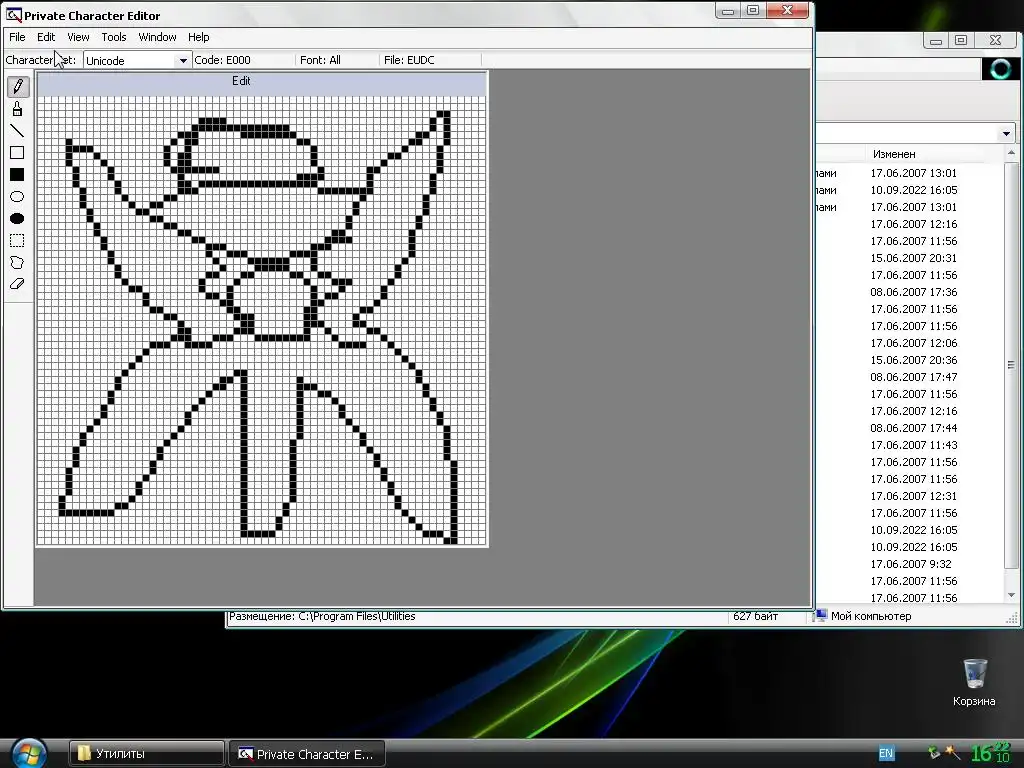Viewport: 1024px width, 768px height.
Task: Click the Размещение path in status bar
Action: click(322, 616)
